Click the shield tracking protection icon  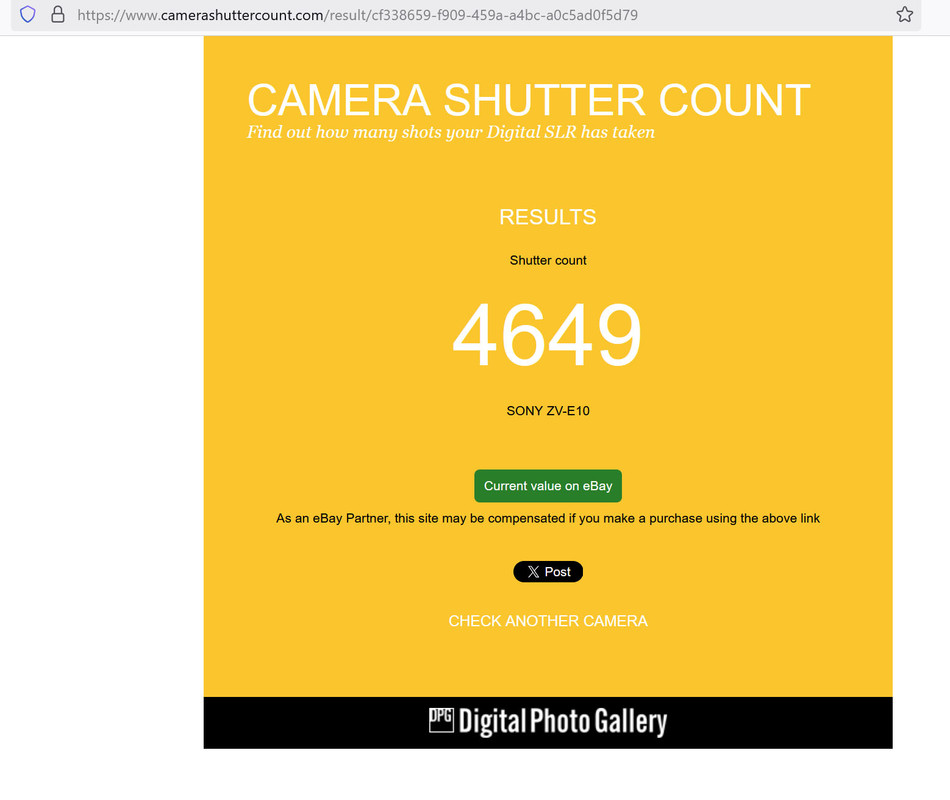tap(28, 15)
